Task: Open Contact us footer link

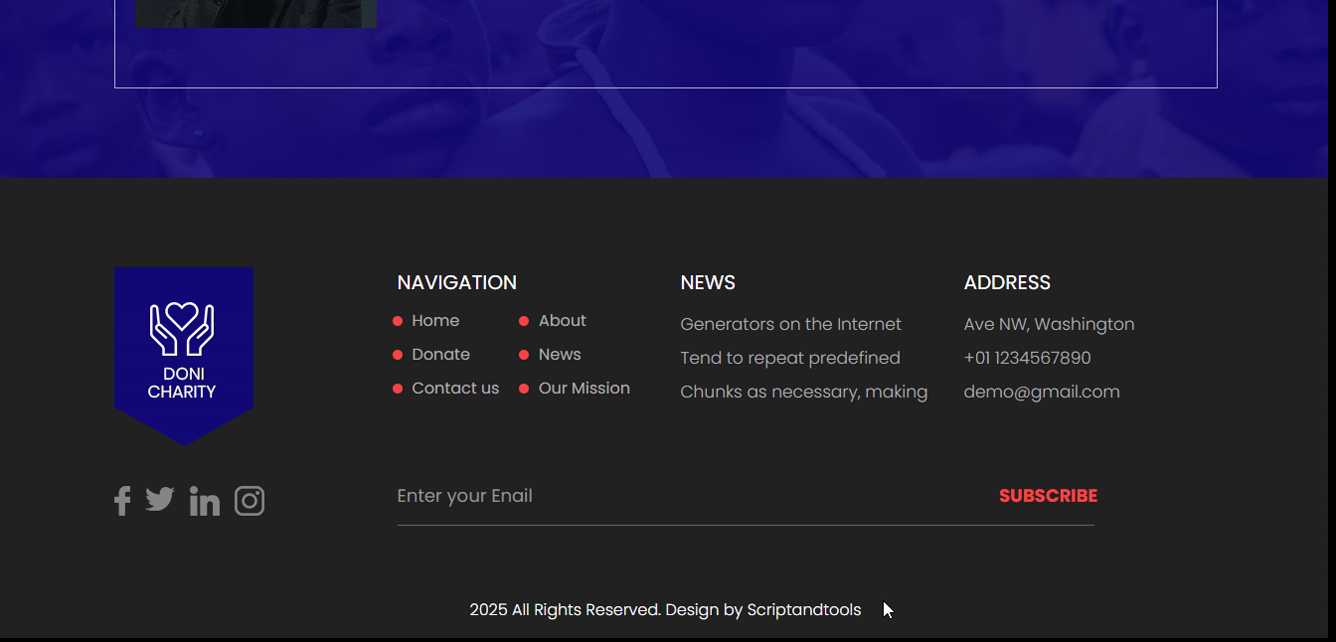Action: 455,388
